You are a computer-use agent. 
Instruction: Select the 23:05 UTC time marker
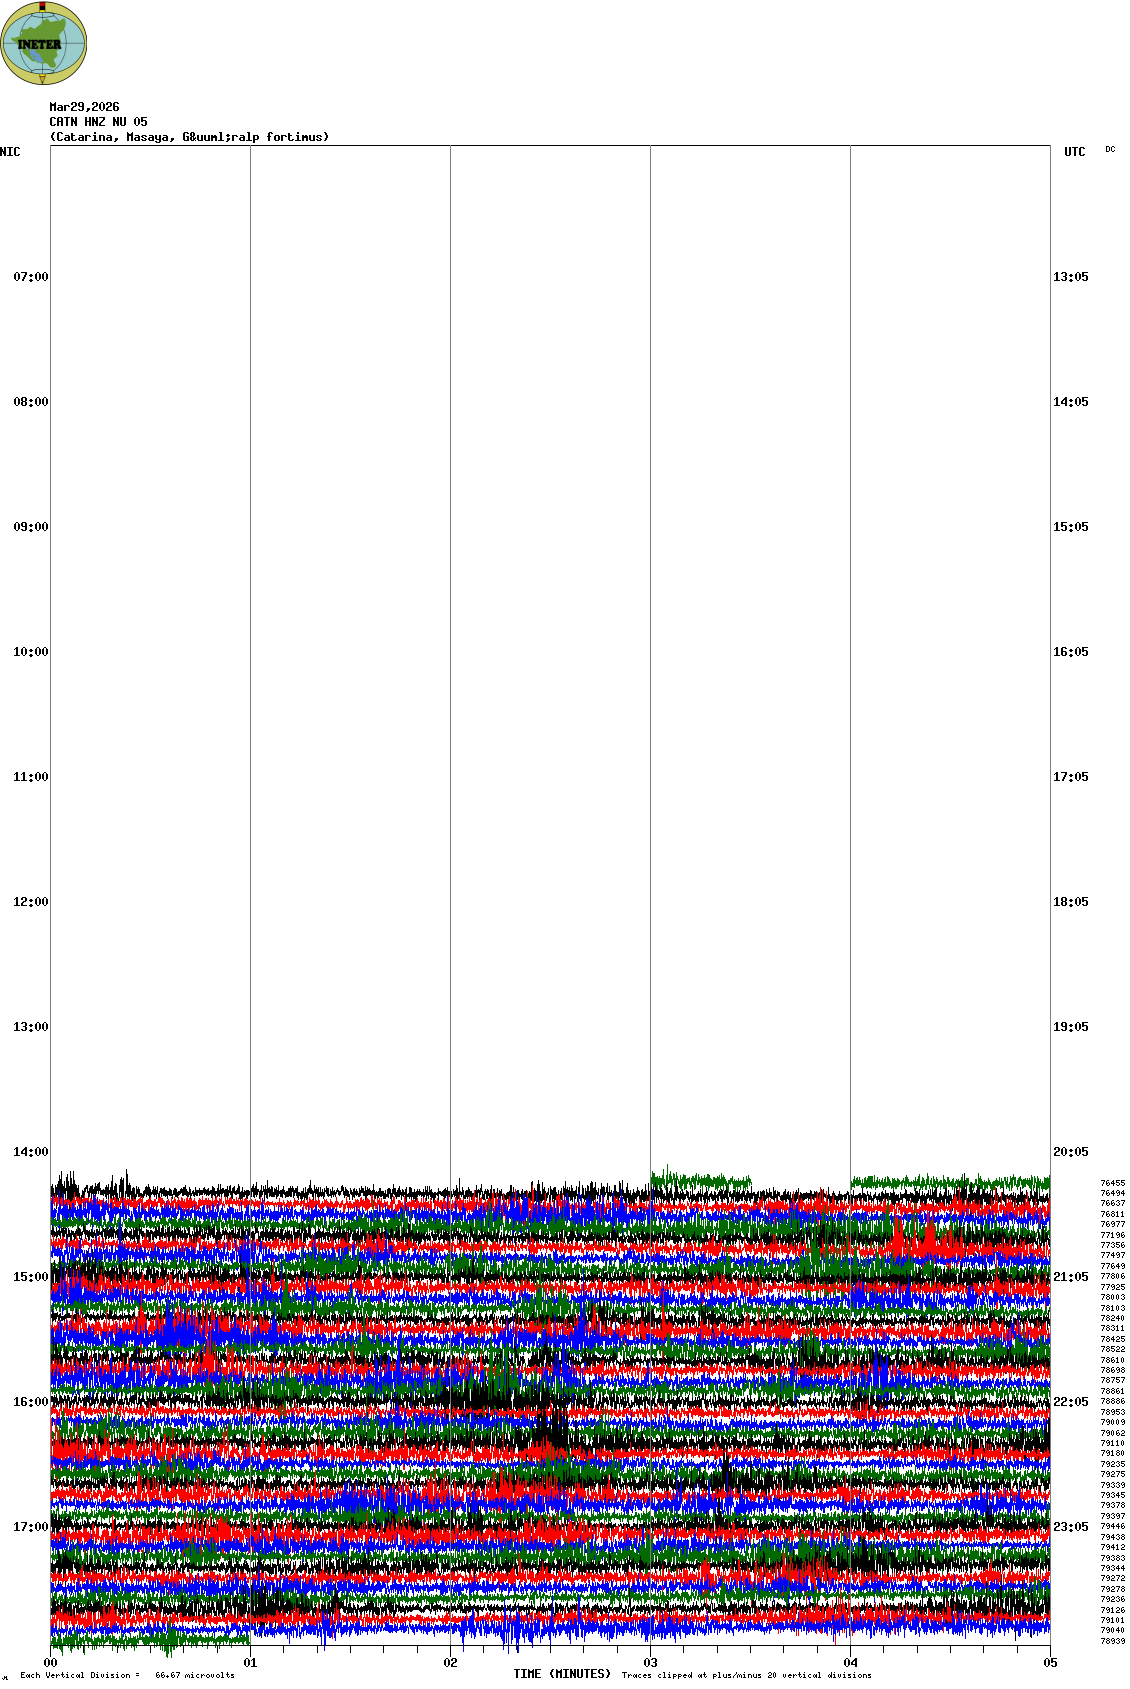tap(1070, 1527)
